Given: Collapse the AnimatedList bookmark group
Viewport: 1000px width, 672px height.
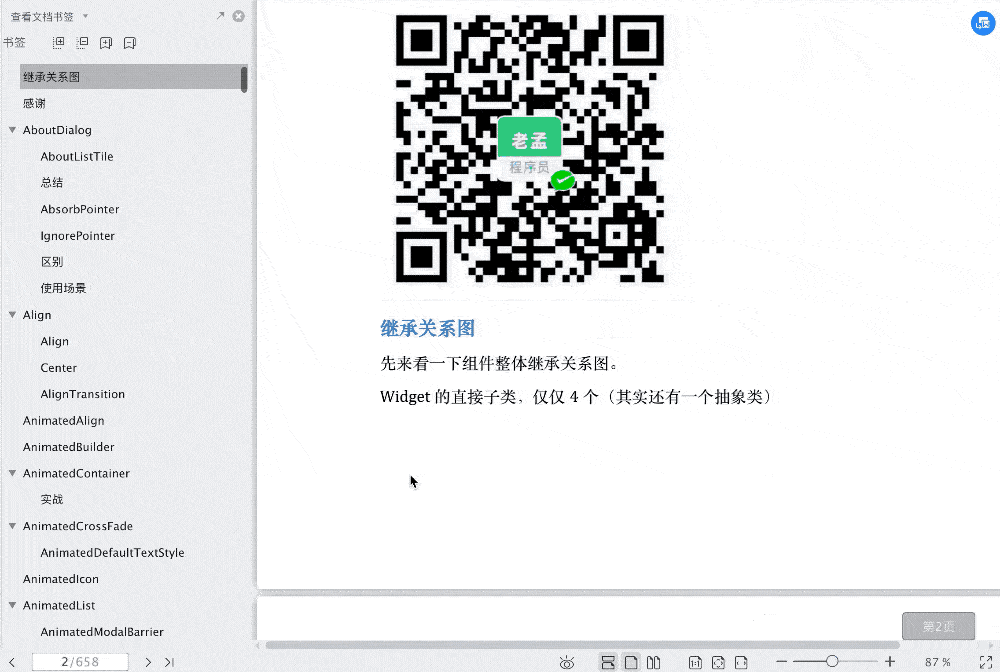Looking at the screenshot, I should click(x=12, y=605).
